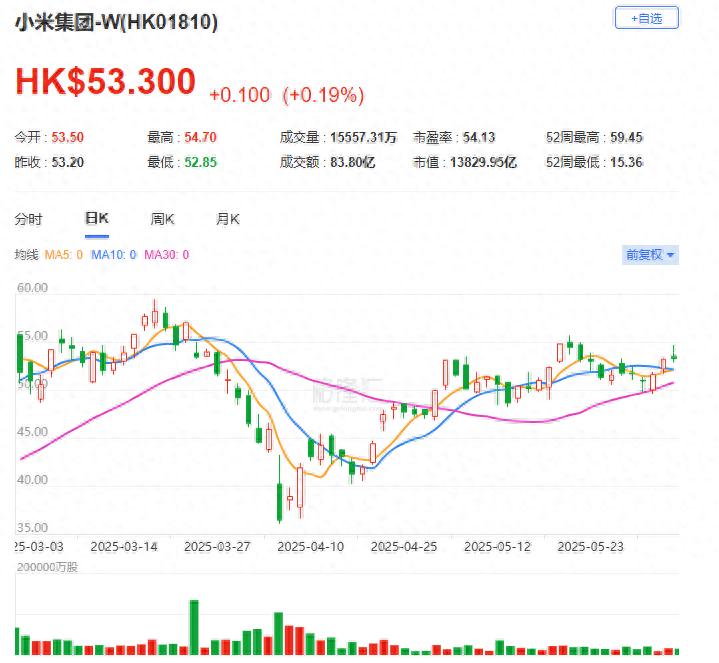Click the 200000万股 volume axis label

point(47,567)
